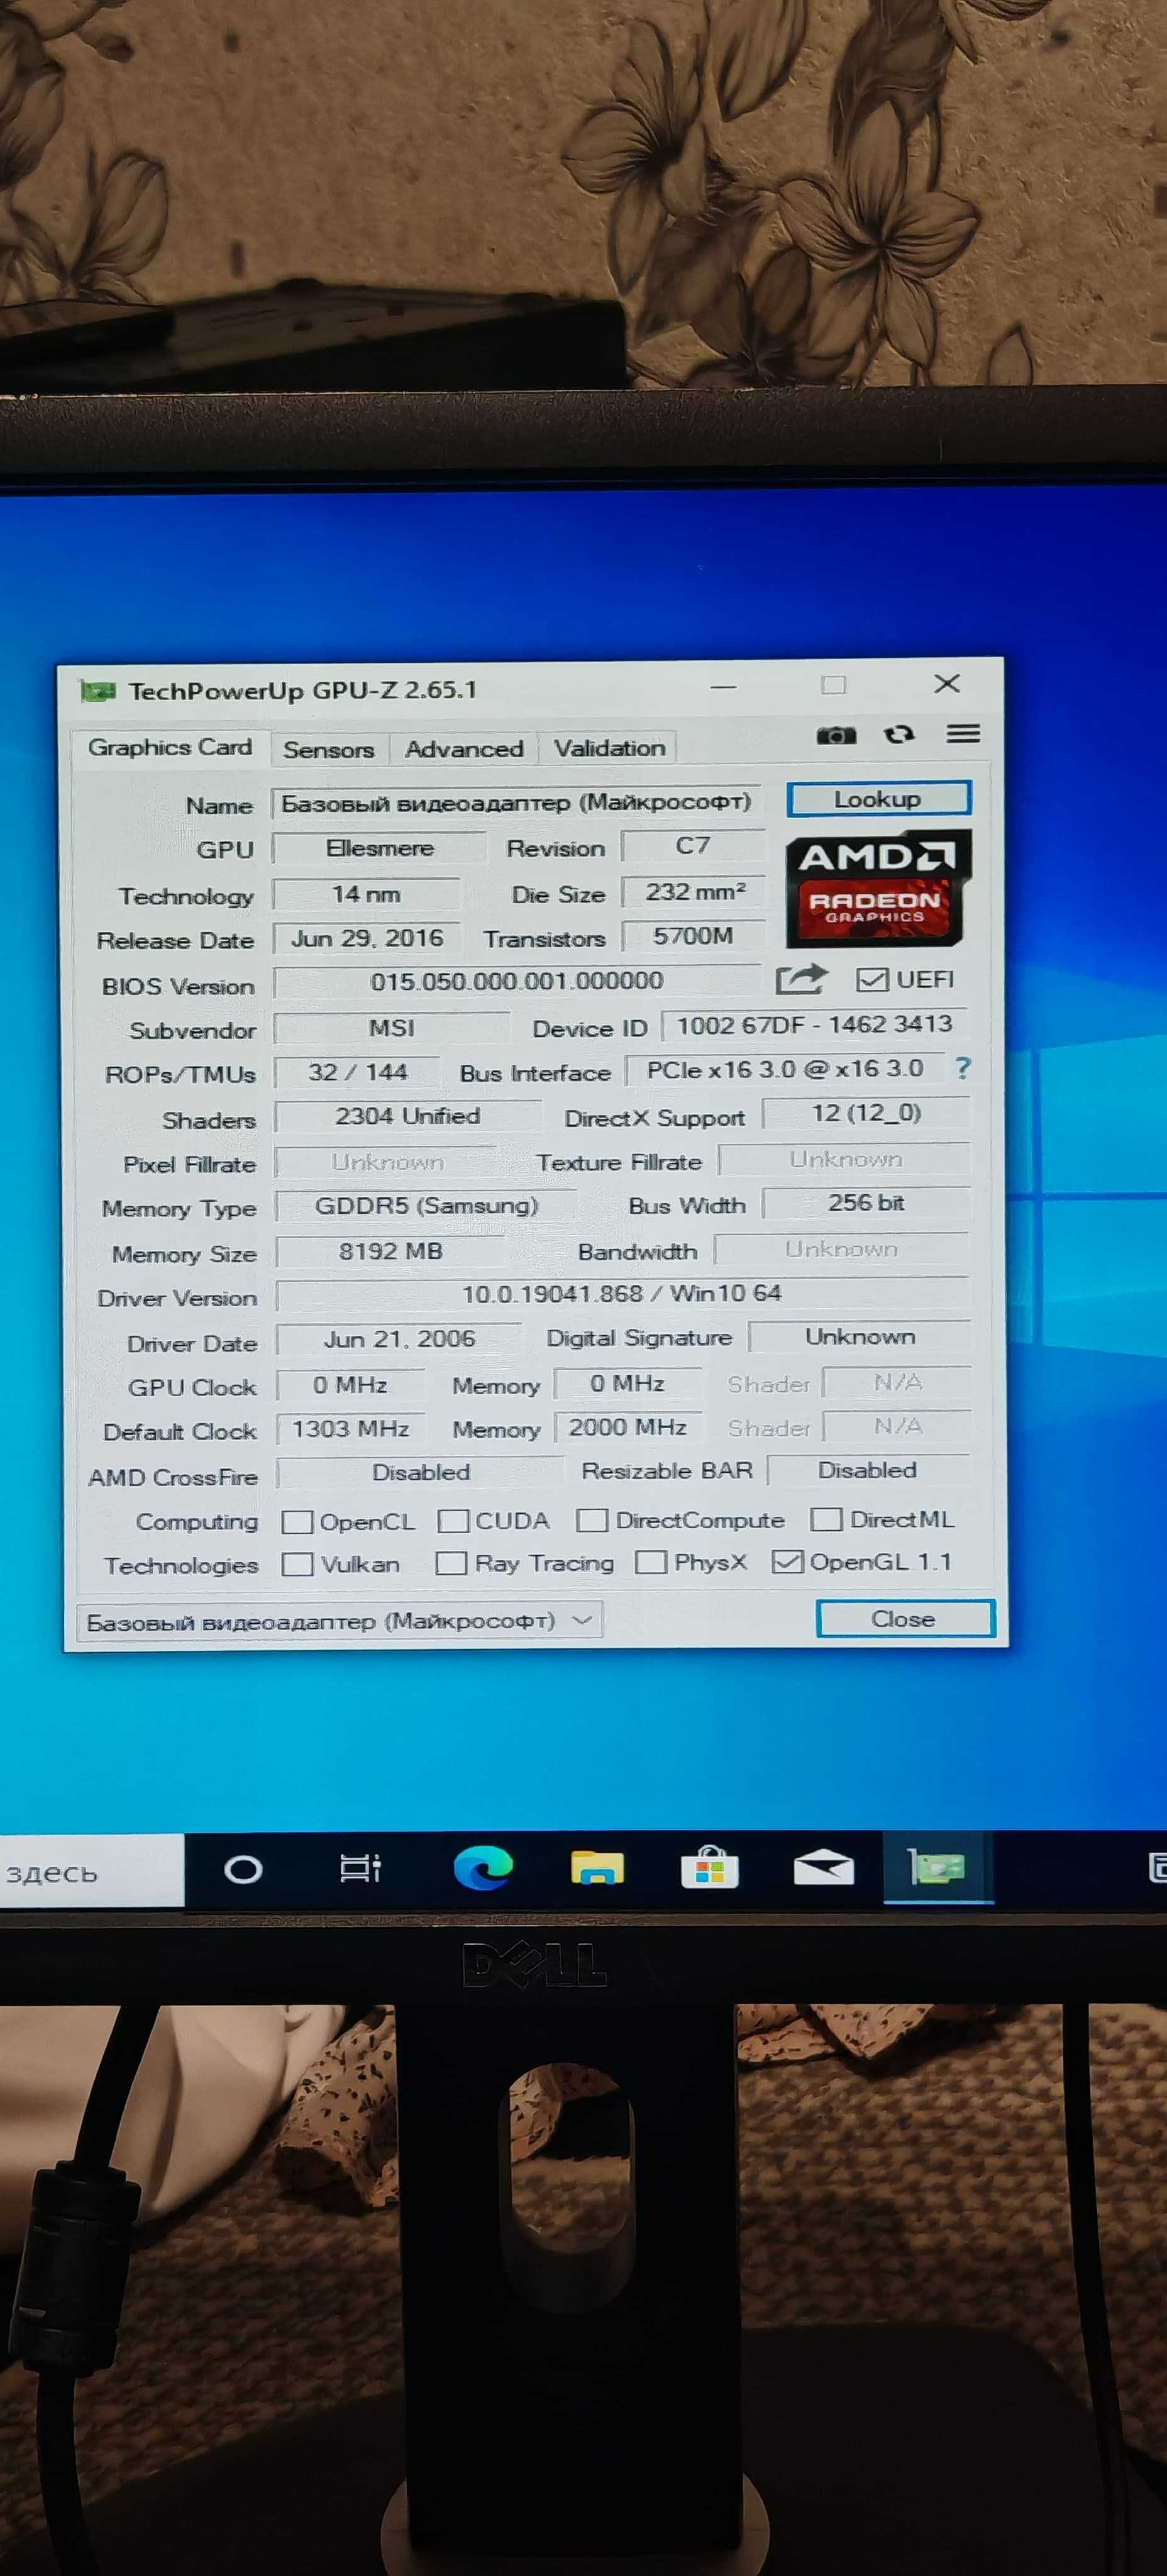Toggle the OpenCL checkbox
Screen dimensions: 1167x2576
coord(297,1522)
